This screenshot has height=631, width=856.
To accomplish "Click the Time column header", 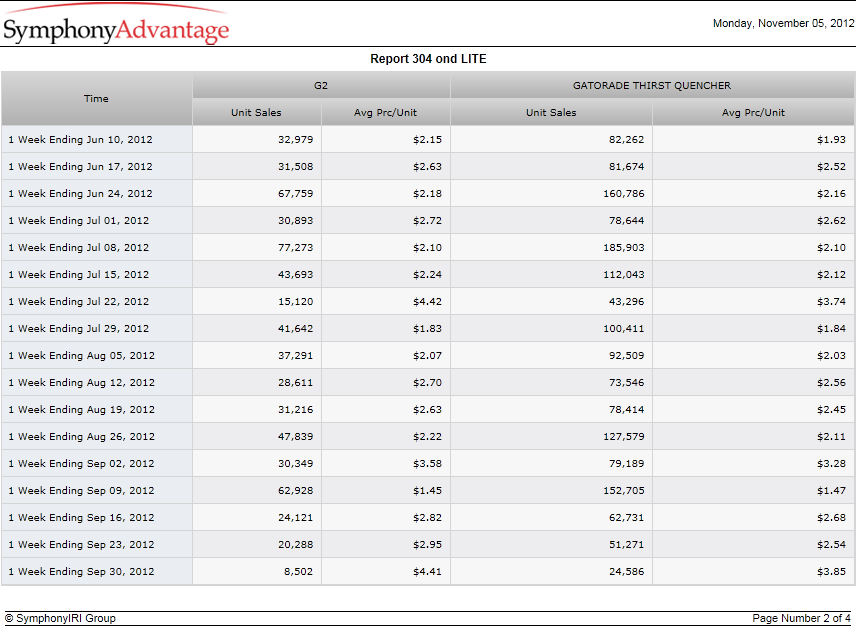I will click(x=96, y=99).
